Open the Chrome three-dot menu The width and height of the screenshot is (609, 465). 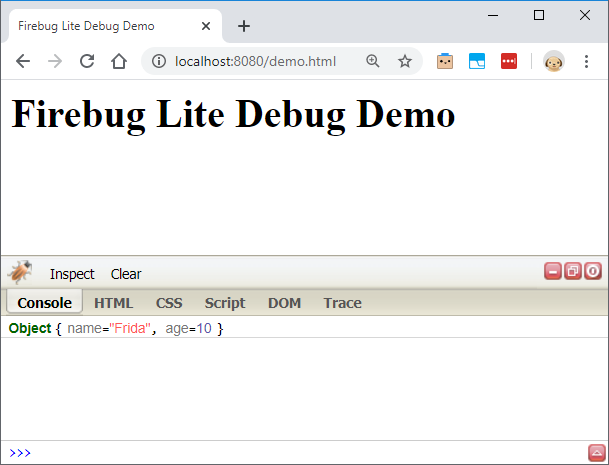[586, 61]
